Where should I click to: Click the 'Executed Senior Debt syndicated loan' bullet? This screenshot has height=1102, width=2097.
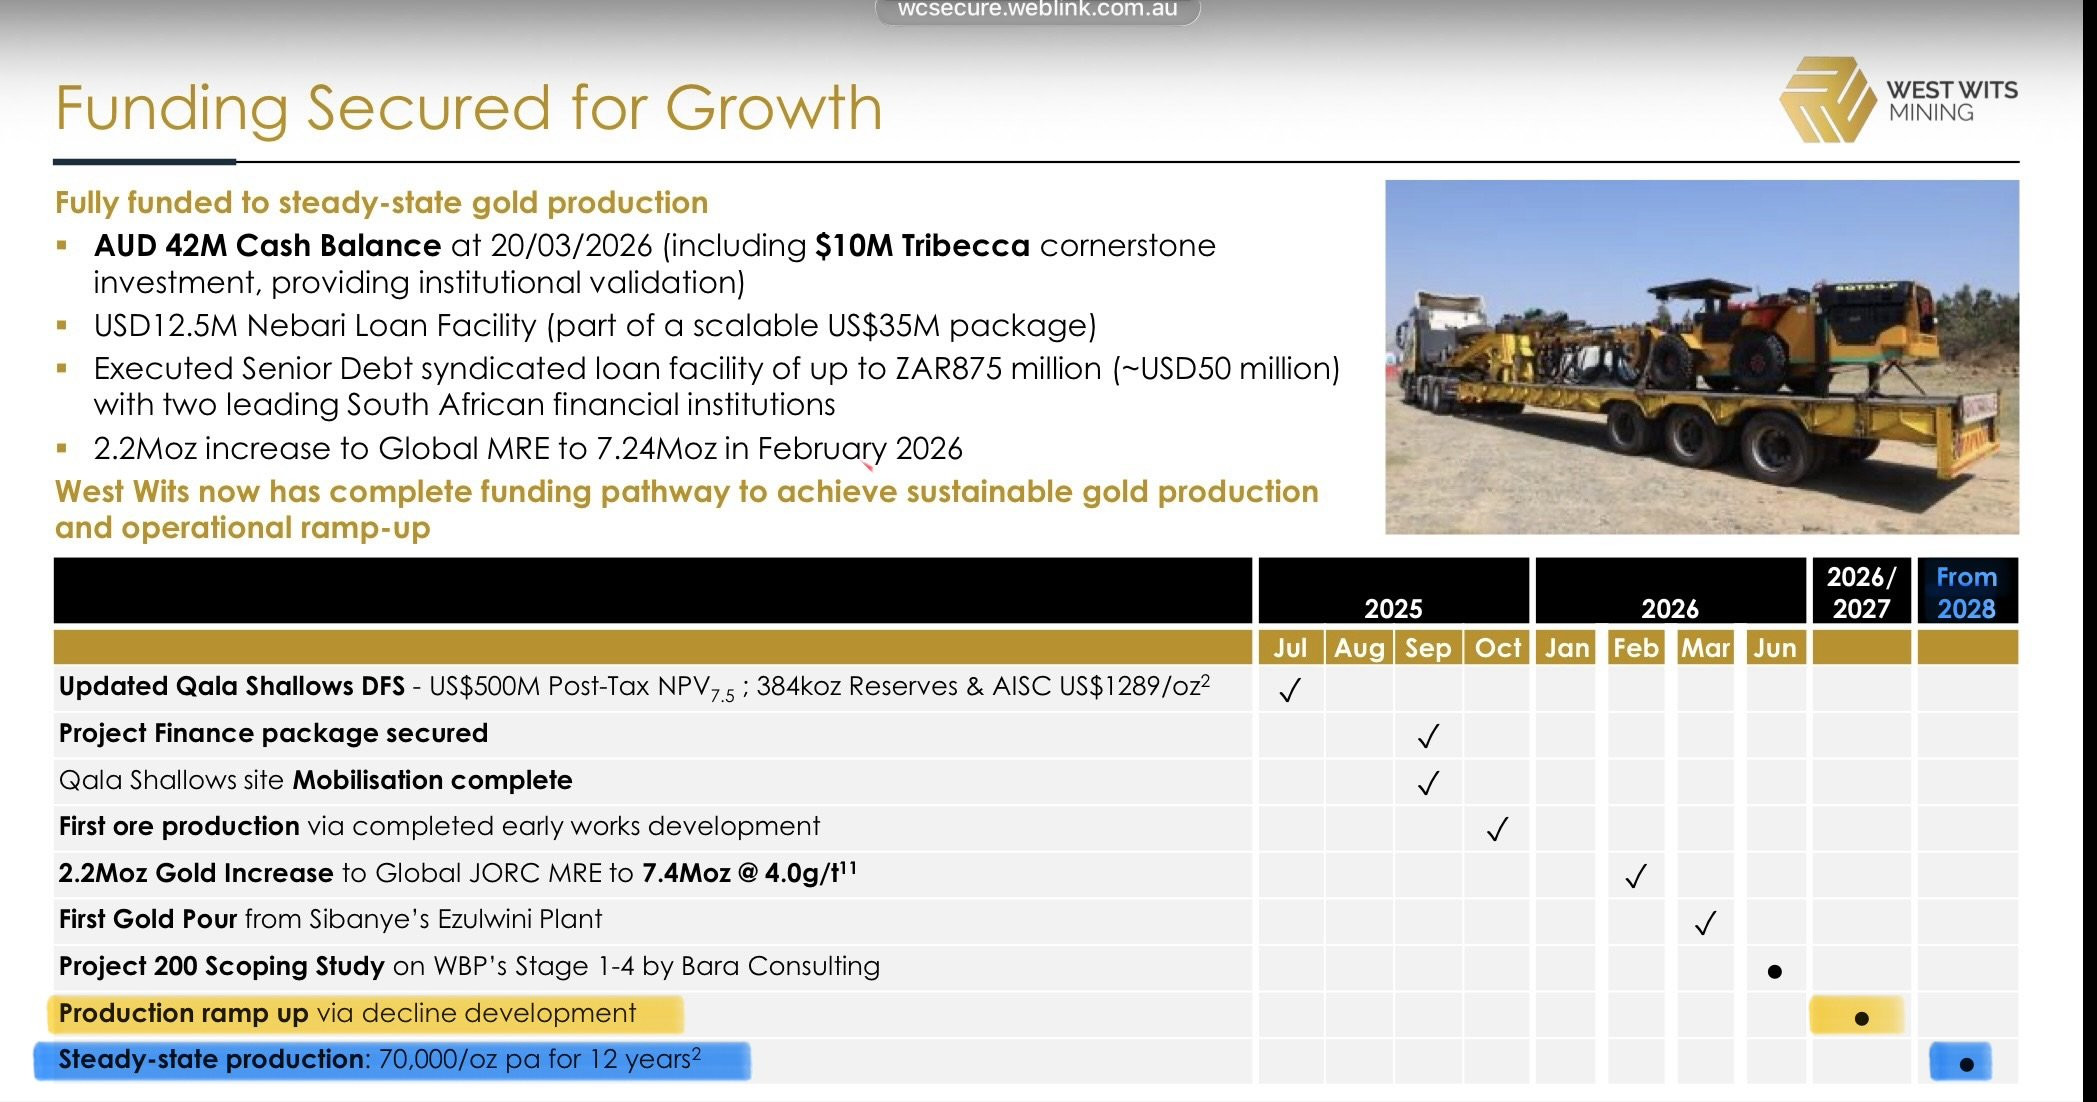tap(717, 387)
